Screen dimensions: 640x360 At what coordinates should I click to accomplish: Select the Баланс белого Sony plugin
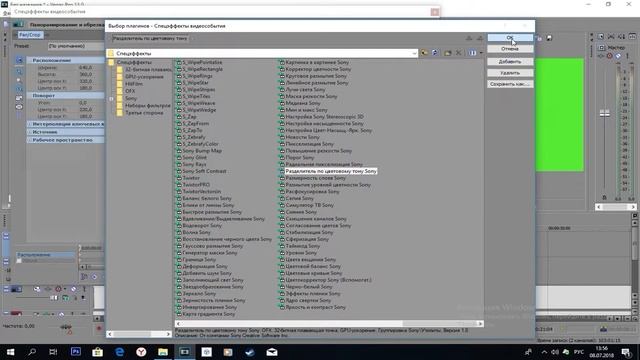(x=207, y=198)
